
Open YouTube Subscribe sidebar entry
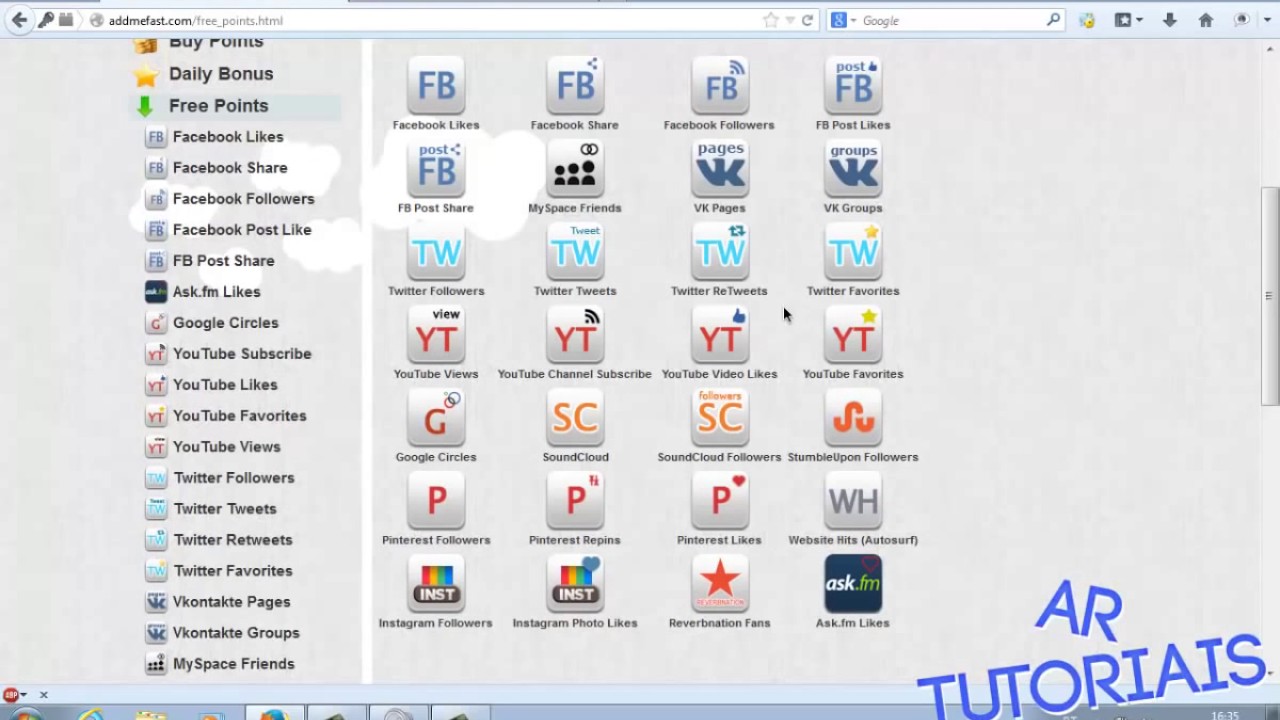pyautogui.click(x=242, y=354)
